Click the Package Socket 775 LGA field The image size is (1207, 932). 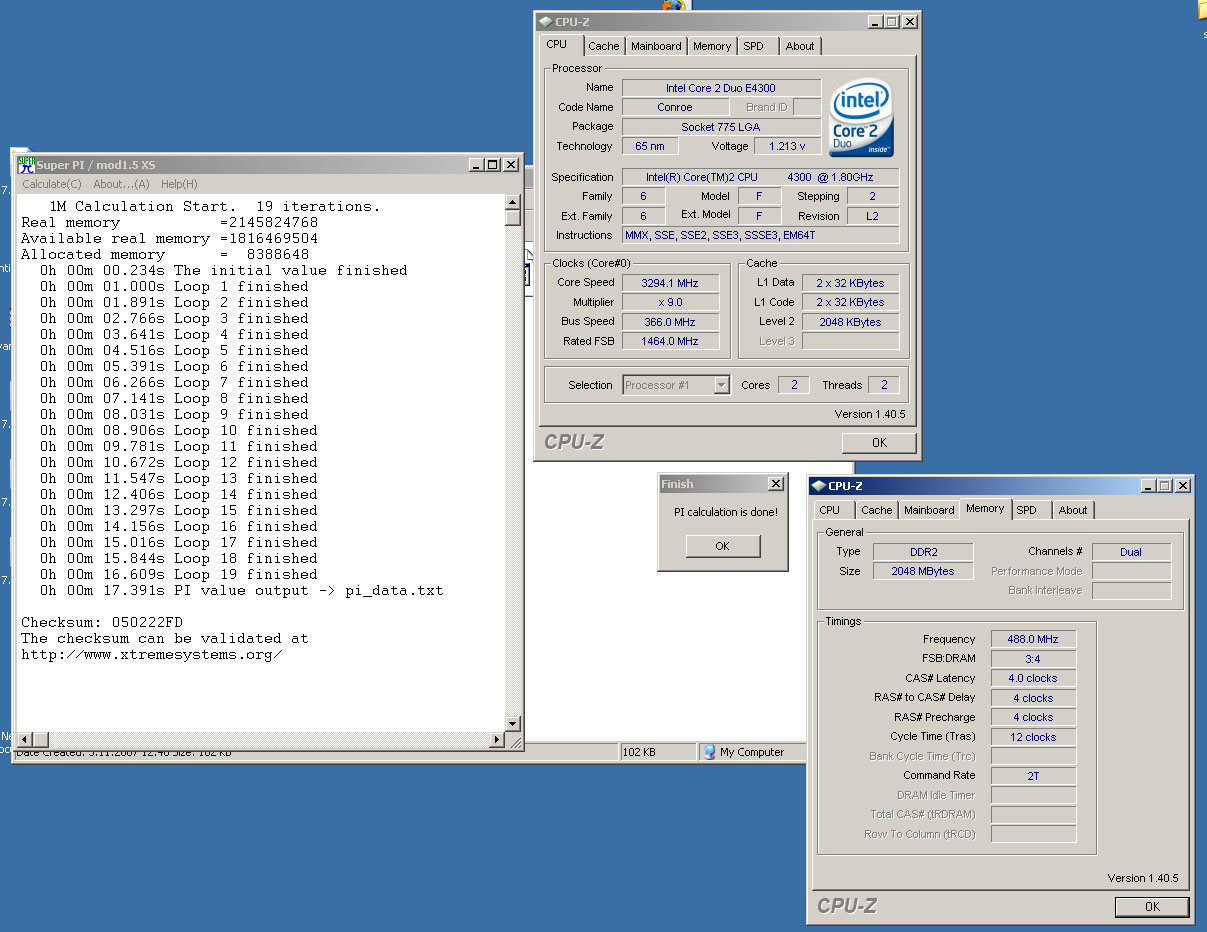(721, 127)
